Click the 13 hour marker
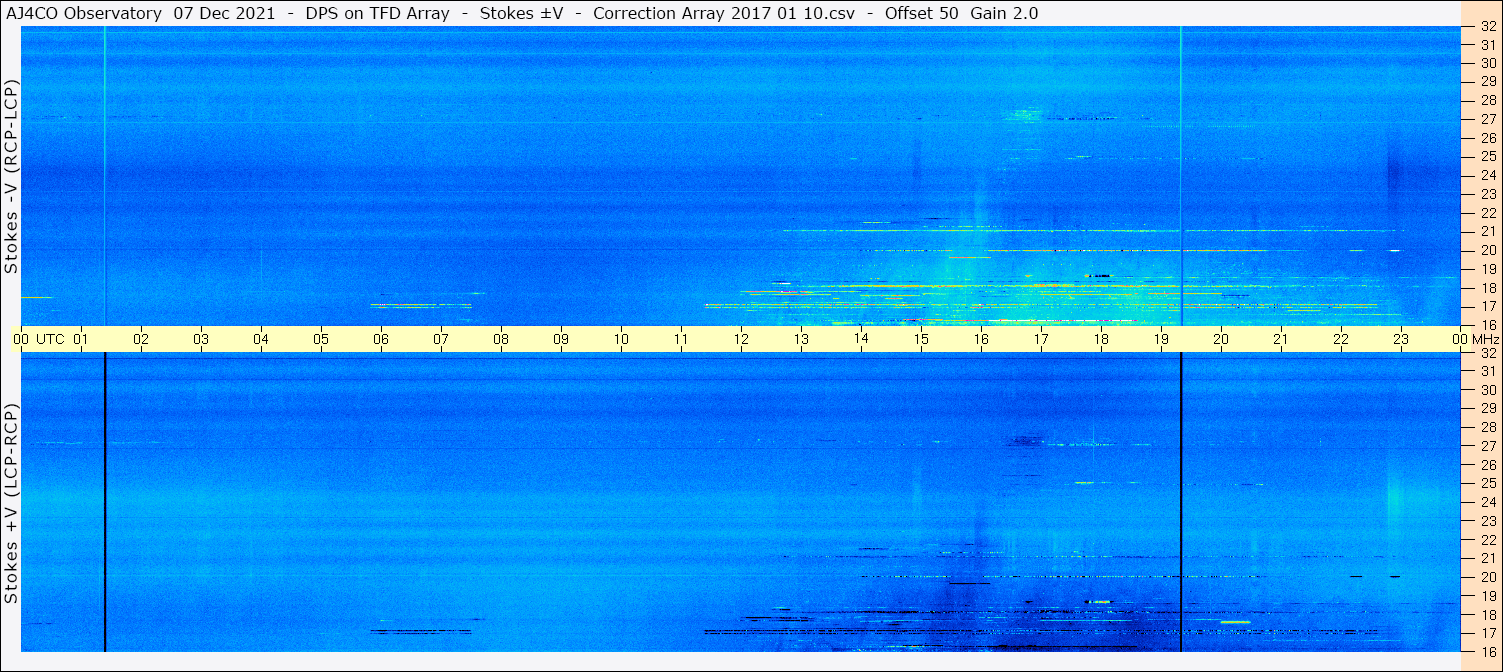The height and width of the screenshot is (672, 1503). click(x=801, y=339)
